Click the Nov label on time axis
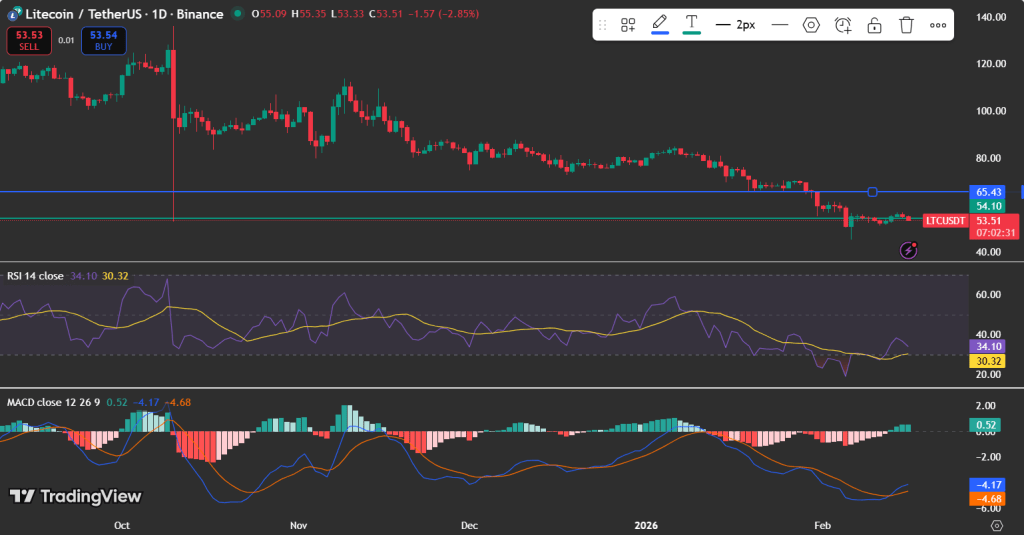 click(x=298, y=525)
